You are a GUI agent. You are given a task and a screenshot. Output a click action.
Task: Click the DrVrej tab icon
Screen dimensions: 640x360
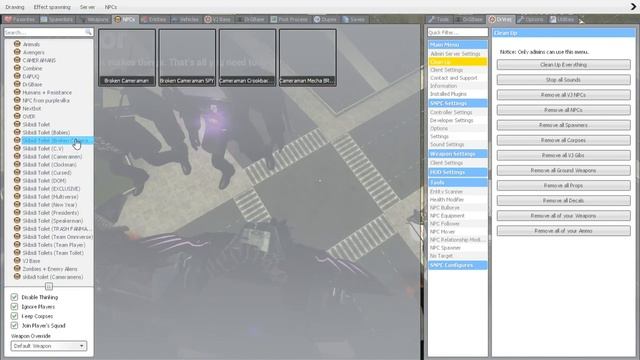[x=492, y=19]
